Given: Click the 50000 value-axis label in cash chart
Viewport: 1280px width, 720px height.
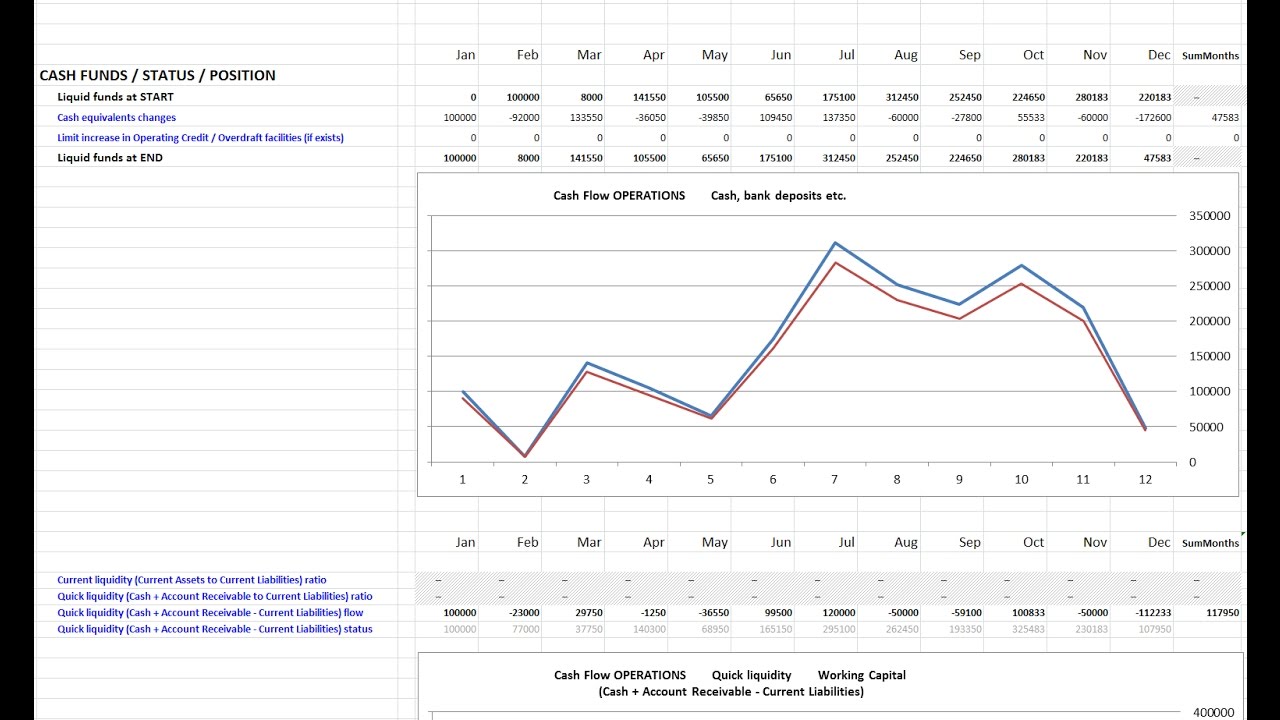Looking at the screenshot, I should pos(1206,427).
